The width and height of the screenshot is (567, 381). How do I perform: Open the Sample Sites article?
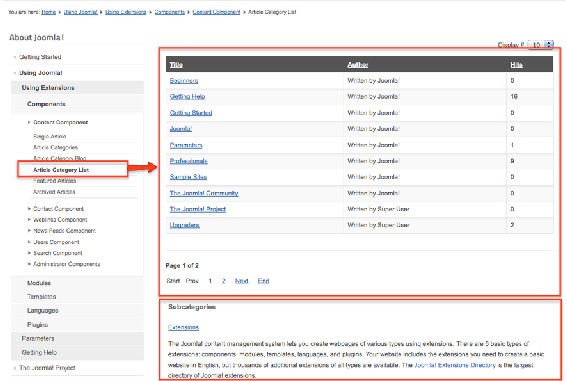coord(188,177)
